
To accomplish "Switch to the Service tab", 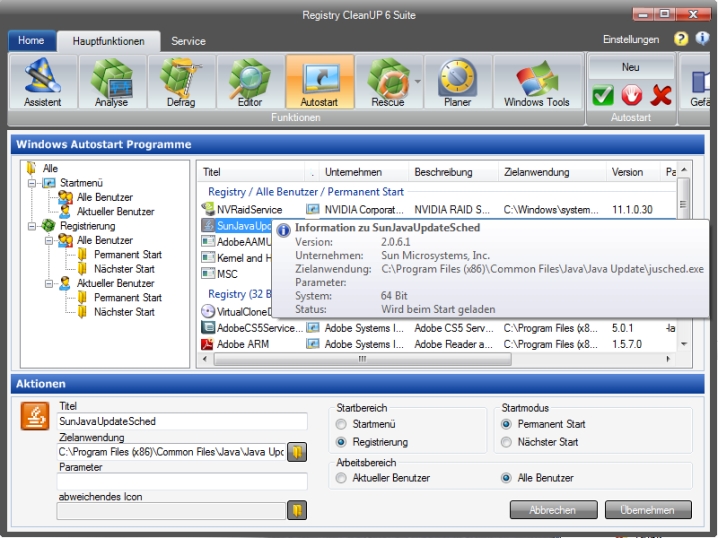I will coord(188,41).
